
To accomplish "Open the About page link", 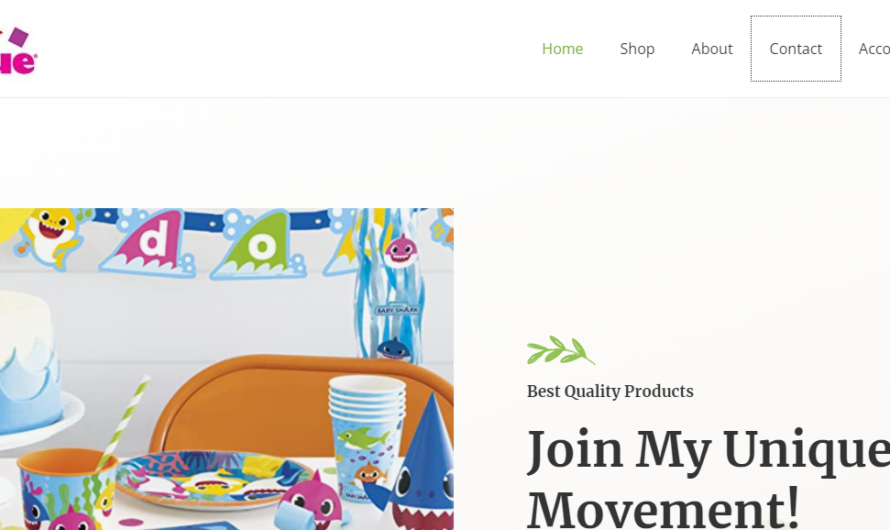I will (712, 49).
